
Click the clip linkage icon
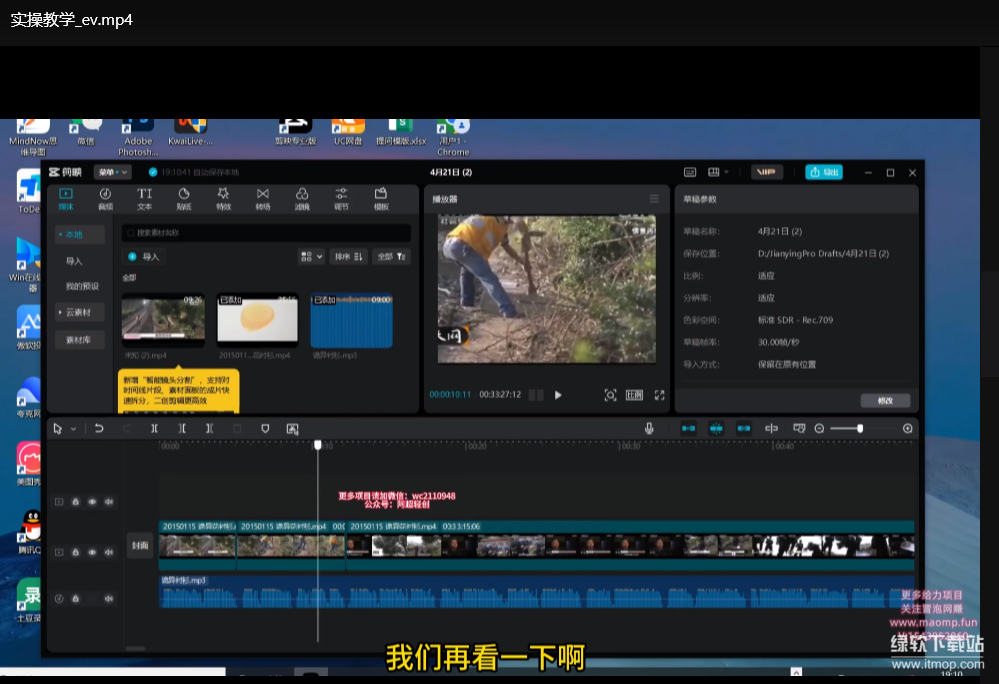(744, 429)
